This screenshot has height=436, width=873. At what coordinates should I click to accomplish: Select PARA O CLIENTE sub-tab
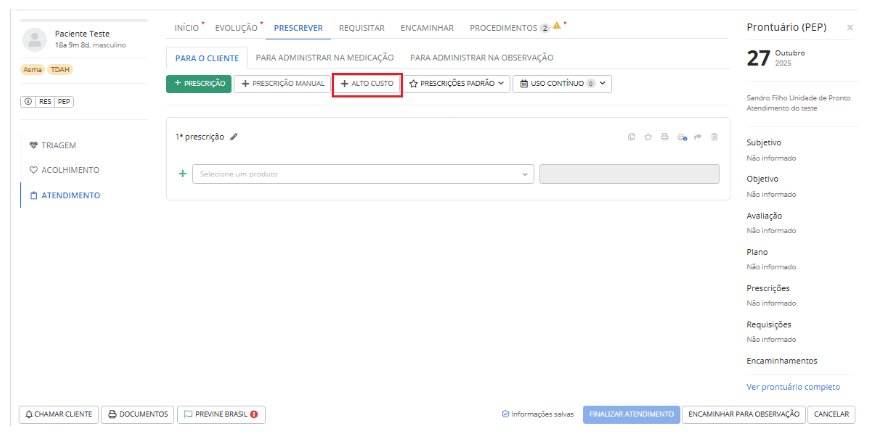207,57
